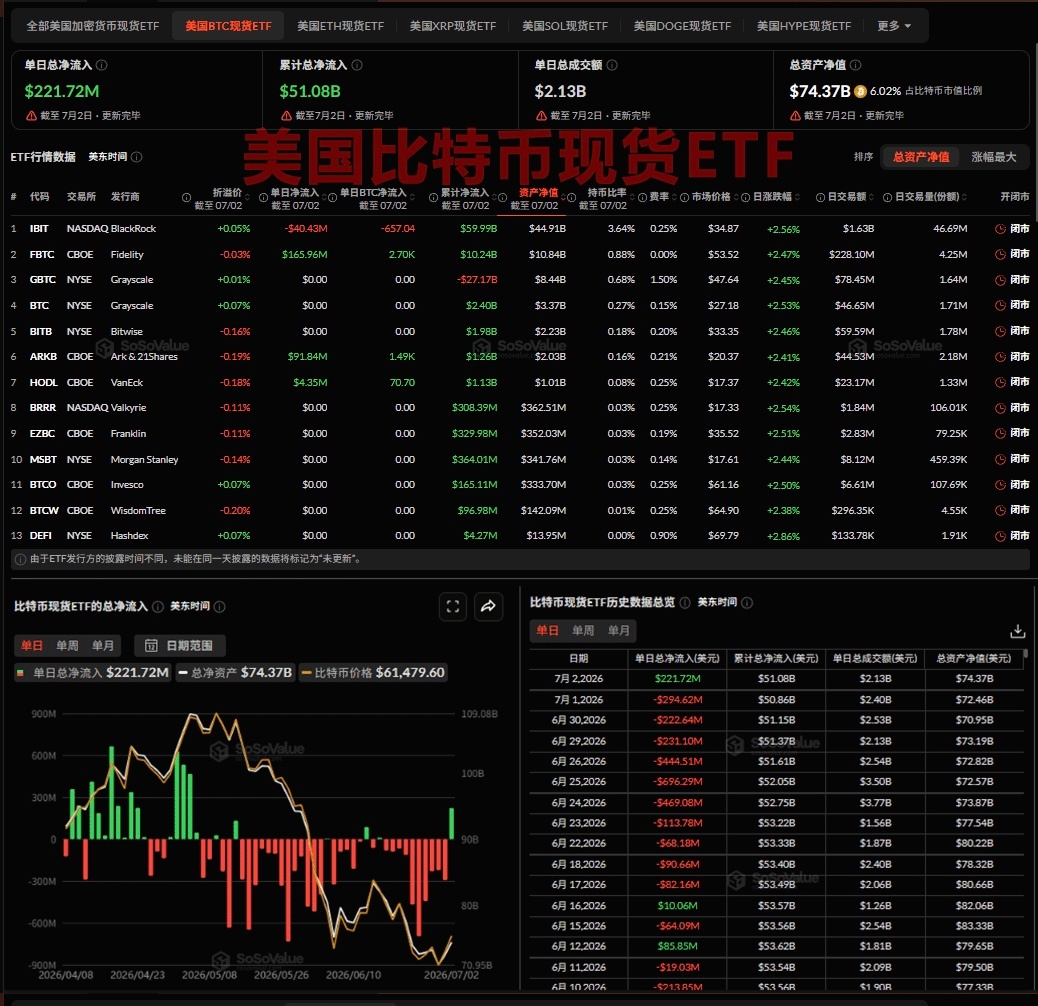Download the ETF history data
Screen dimensions: 1038x1006
point(1017,631)
